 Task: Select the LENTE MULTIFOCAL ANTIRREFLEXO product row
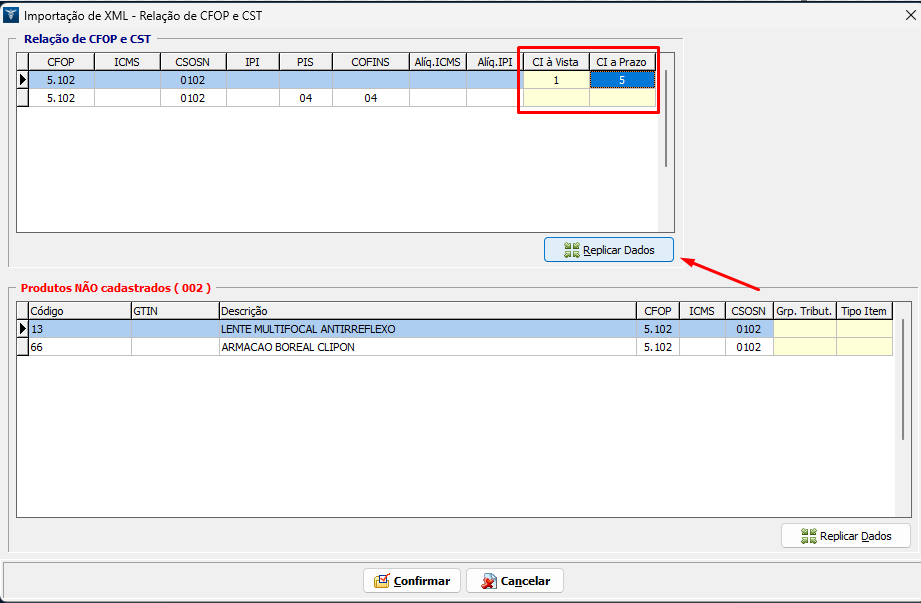point(308,329)
